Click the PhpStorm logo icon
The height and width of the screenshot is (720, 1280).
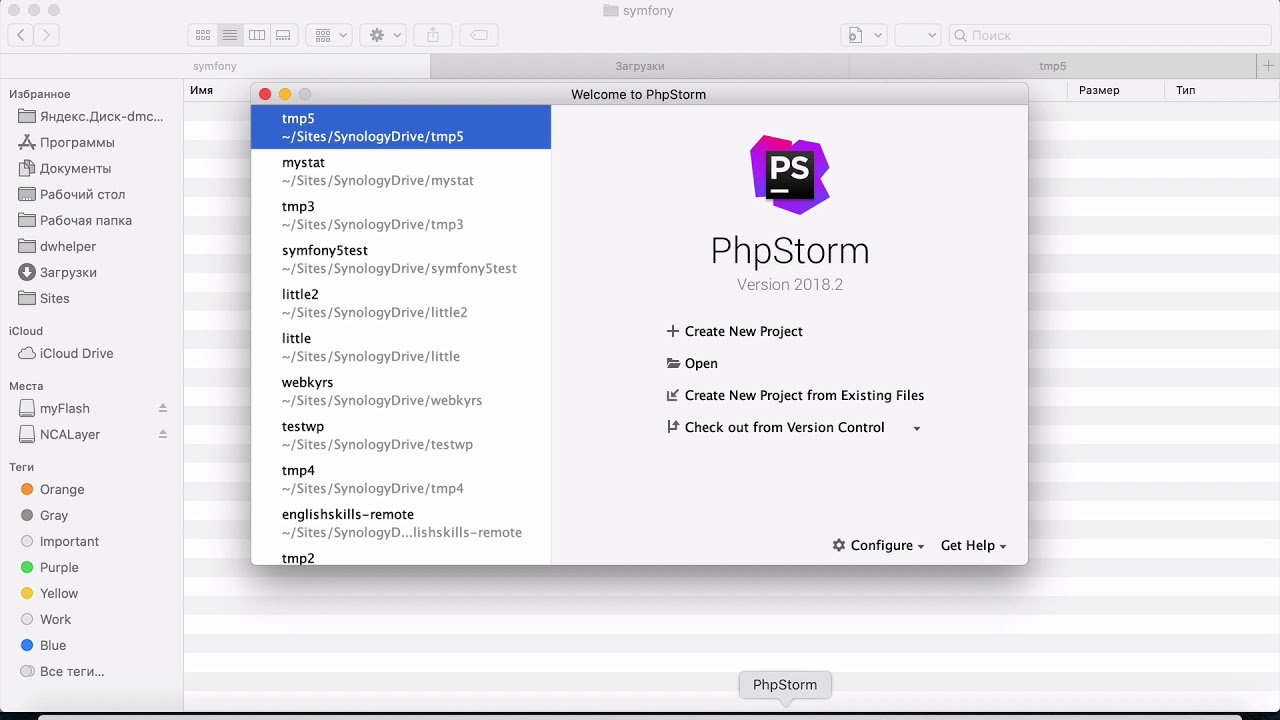pyautogui.click(x=790, y=175)
